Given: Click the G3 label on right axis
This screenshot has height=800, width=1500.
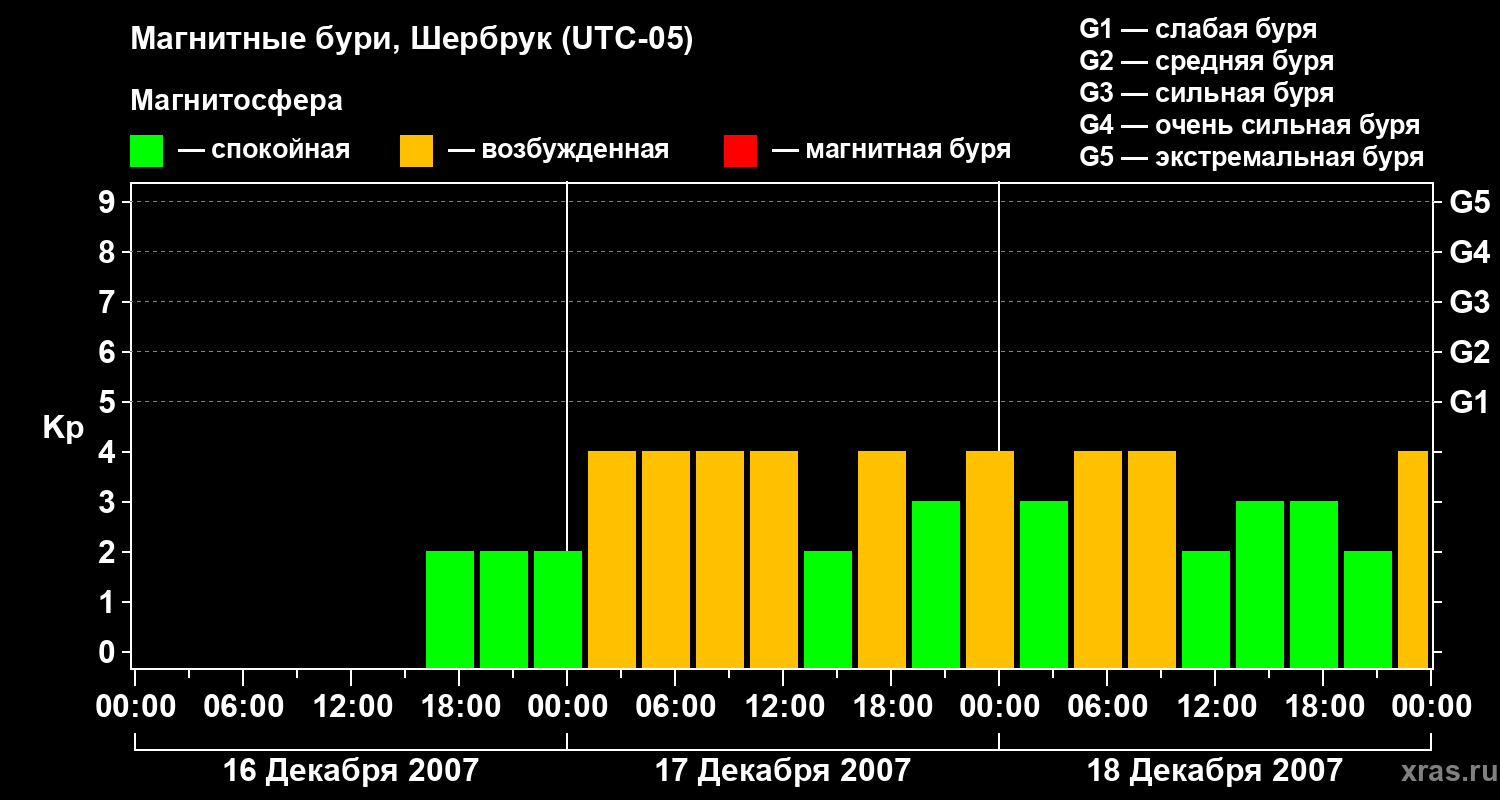Looking at the screenshot, I should click(1469, 302).
